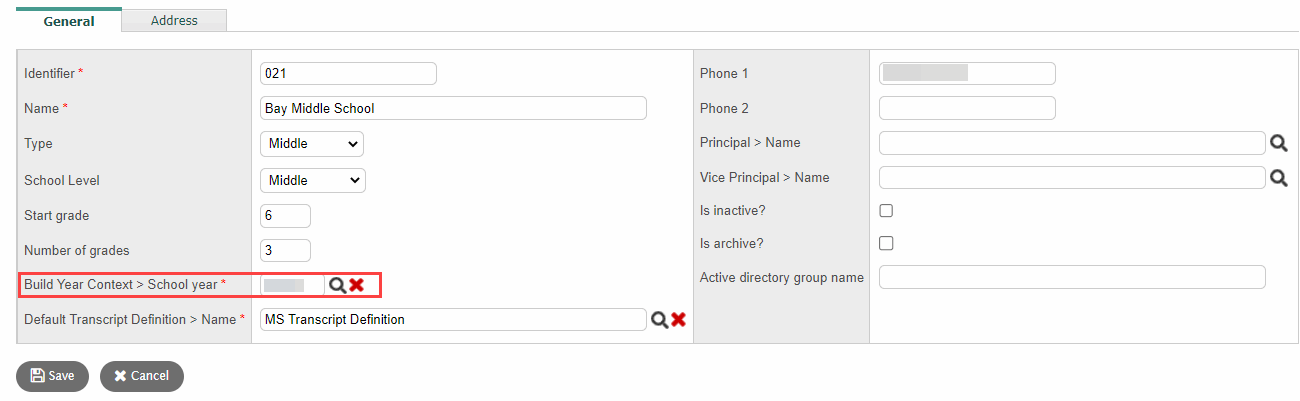Open the Vice Principal name lookup
Viewport: 1300px width, 401px height.
pos(1278,178)
